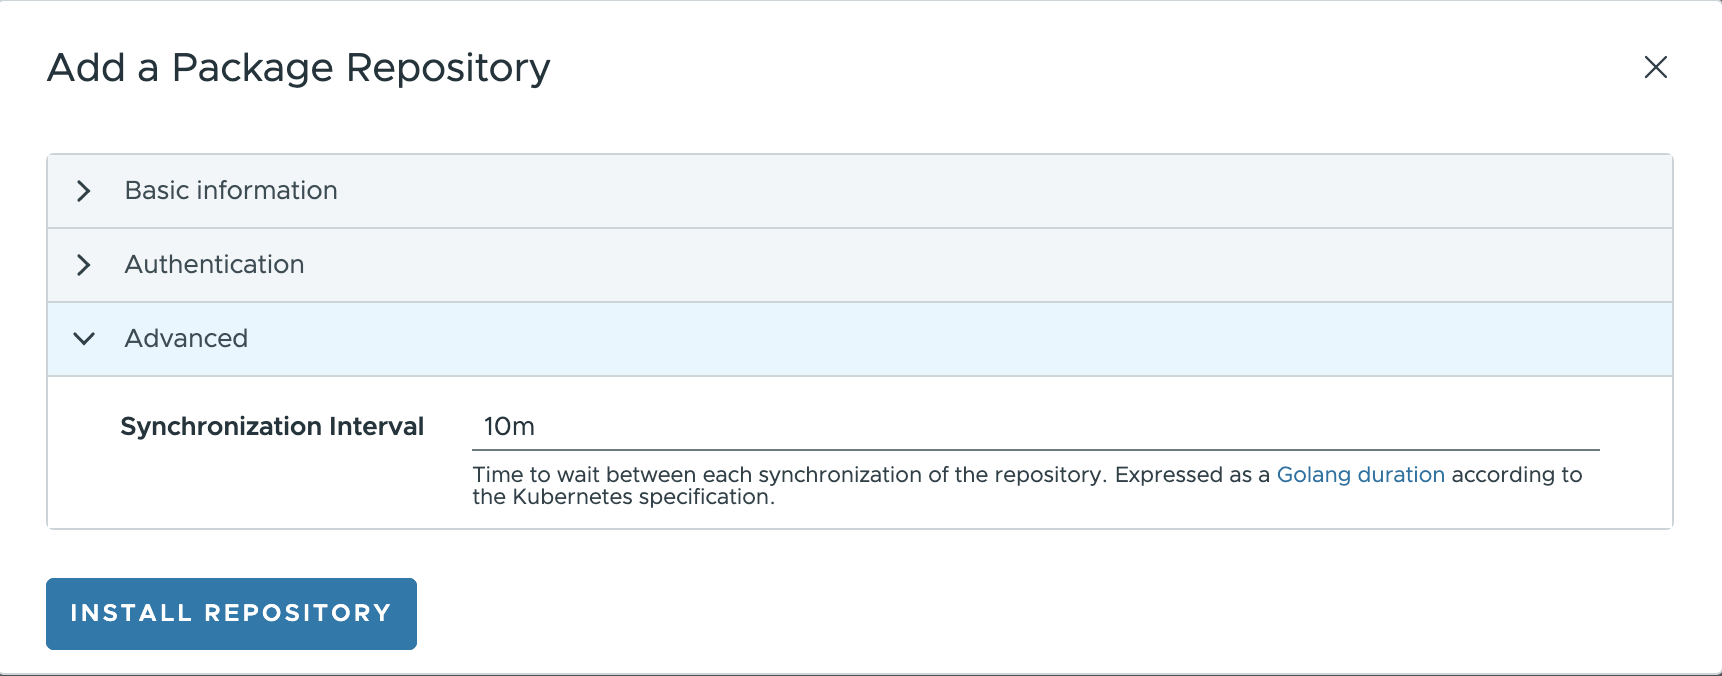This screenshot has height=676, width=1722.
Task: Click the Basic information section header
Action: (230, 191)
